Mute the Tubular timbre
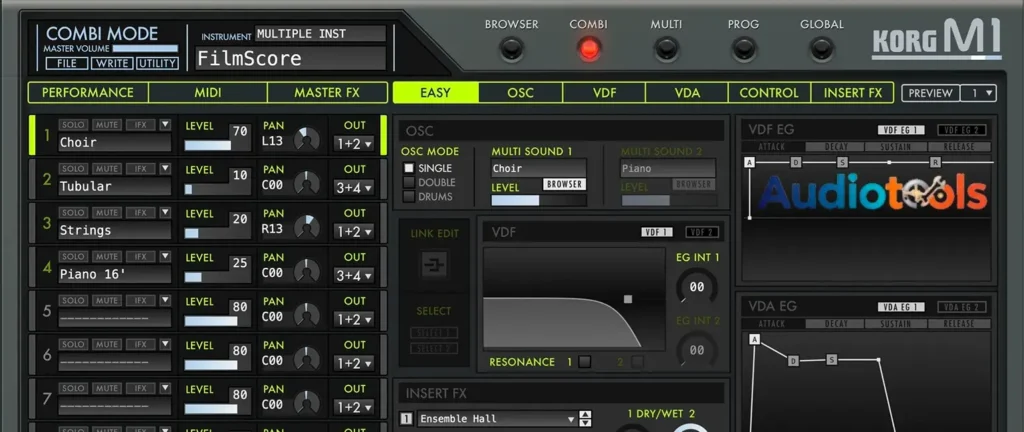This screenshot has width=1024, height=432. click(106, 168)
